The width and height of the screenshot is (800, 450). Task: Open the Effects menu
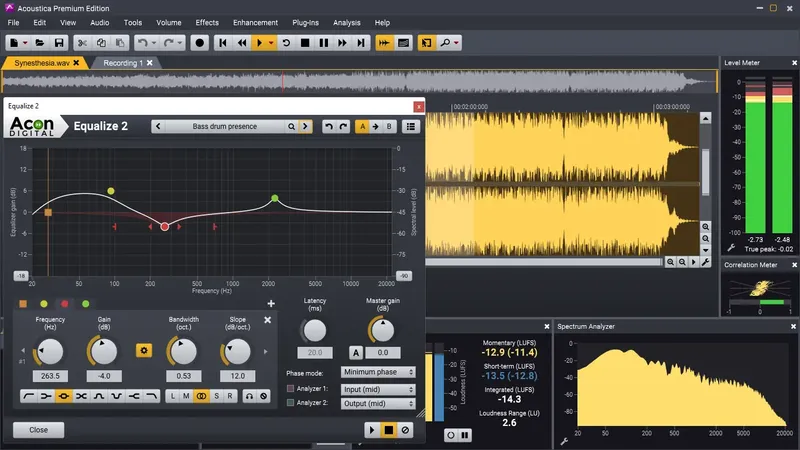click(x=207, y=22)
